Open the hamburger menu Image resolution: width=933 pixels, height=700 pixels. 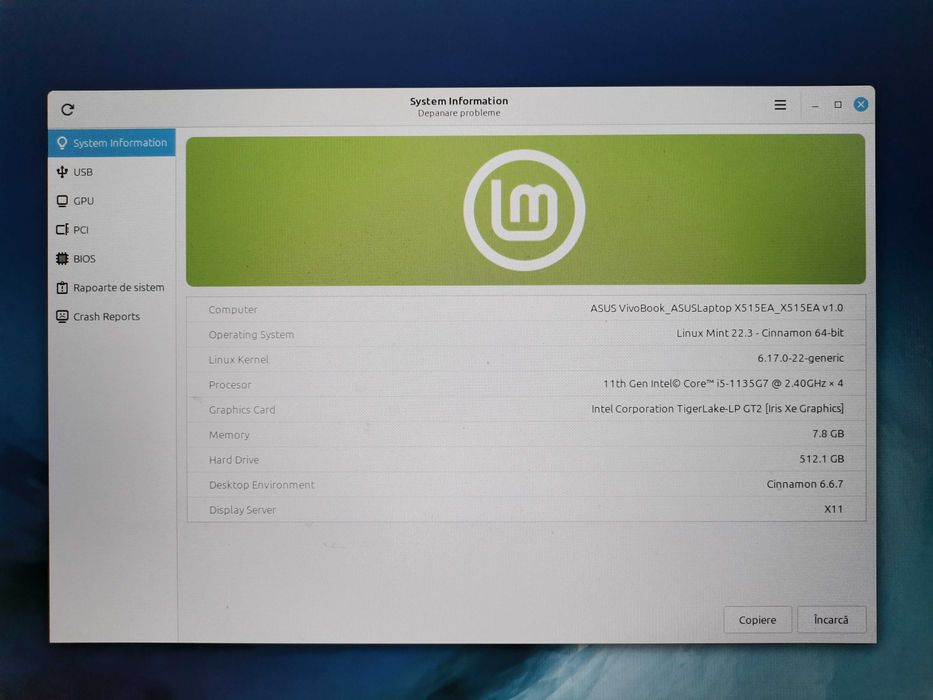pyautogui.click(x=780, y=105)
